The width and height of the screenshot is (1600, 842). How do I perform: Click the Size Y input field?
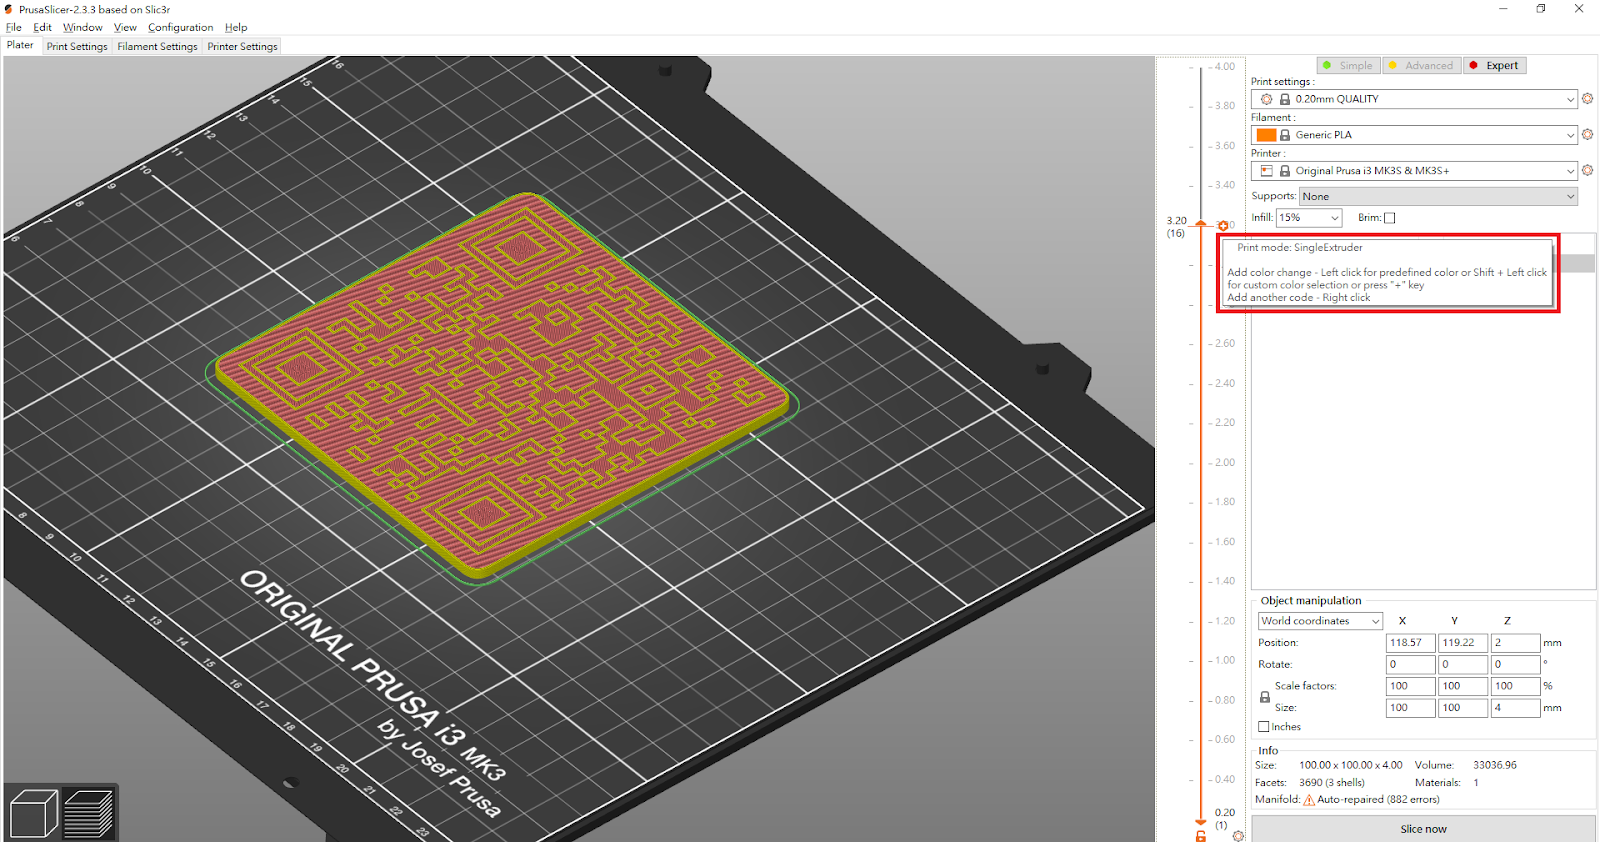1463,708
